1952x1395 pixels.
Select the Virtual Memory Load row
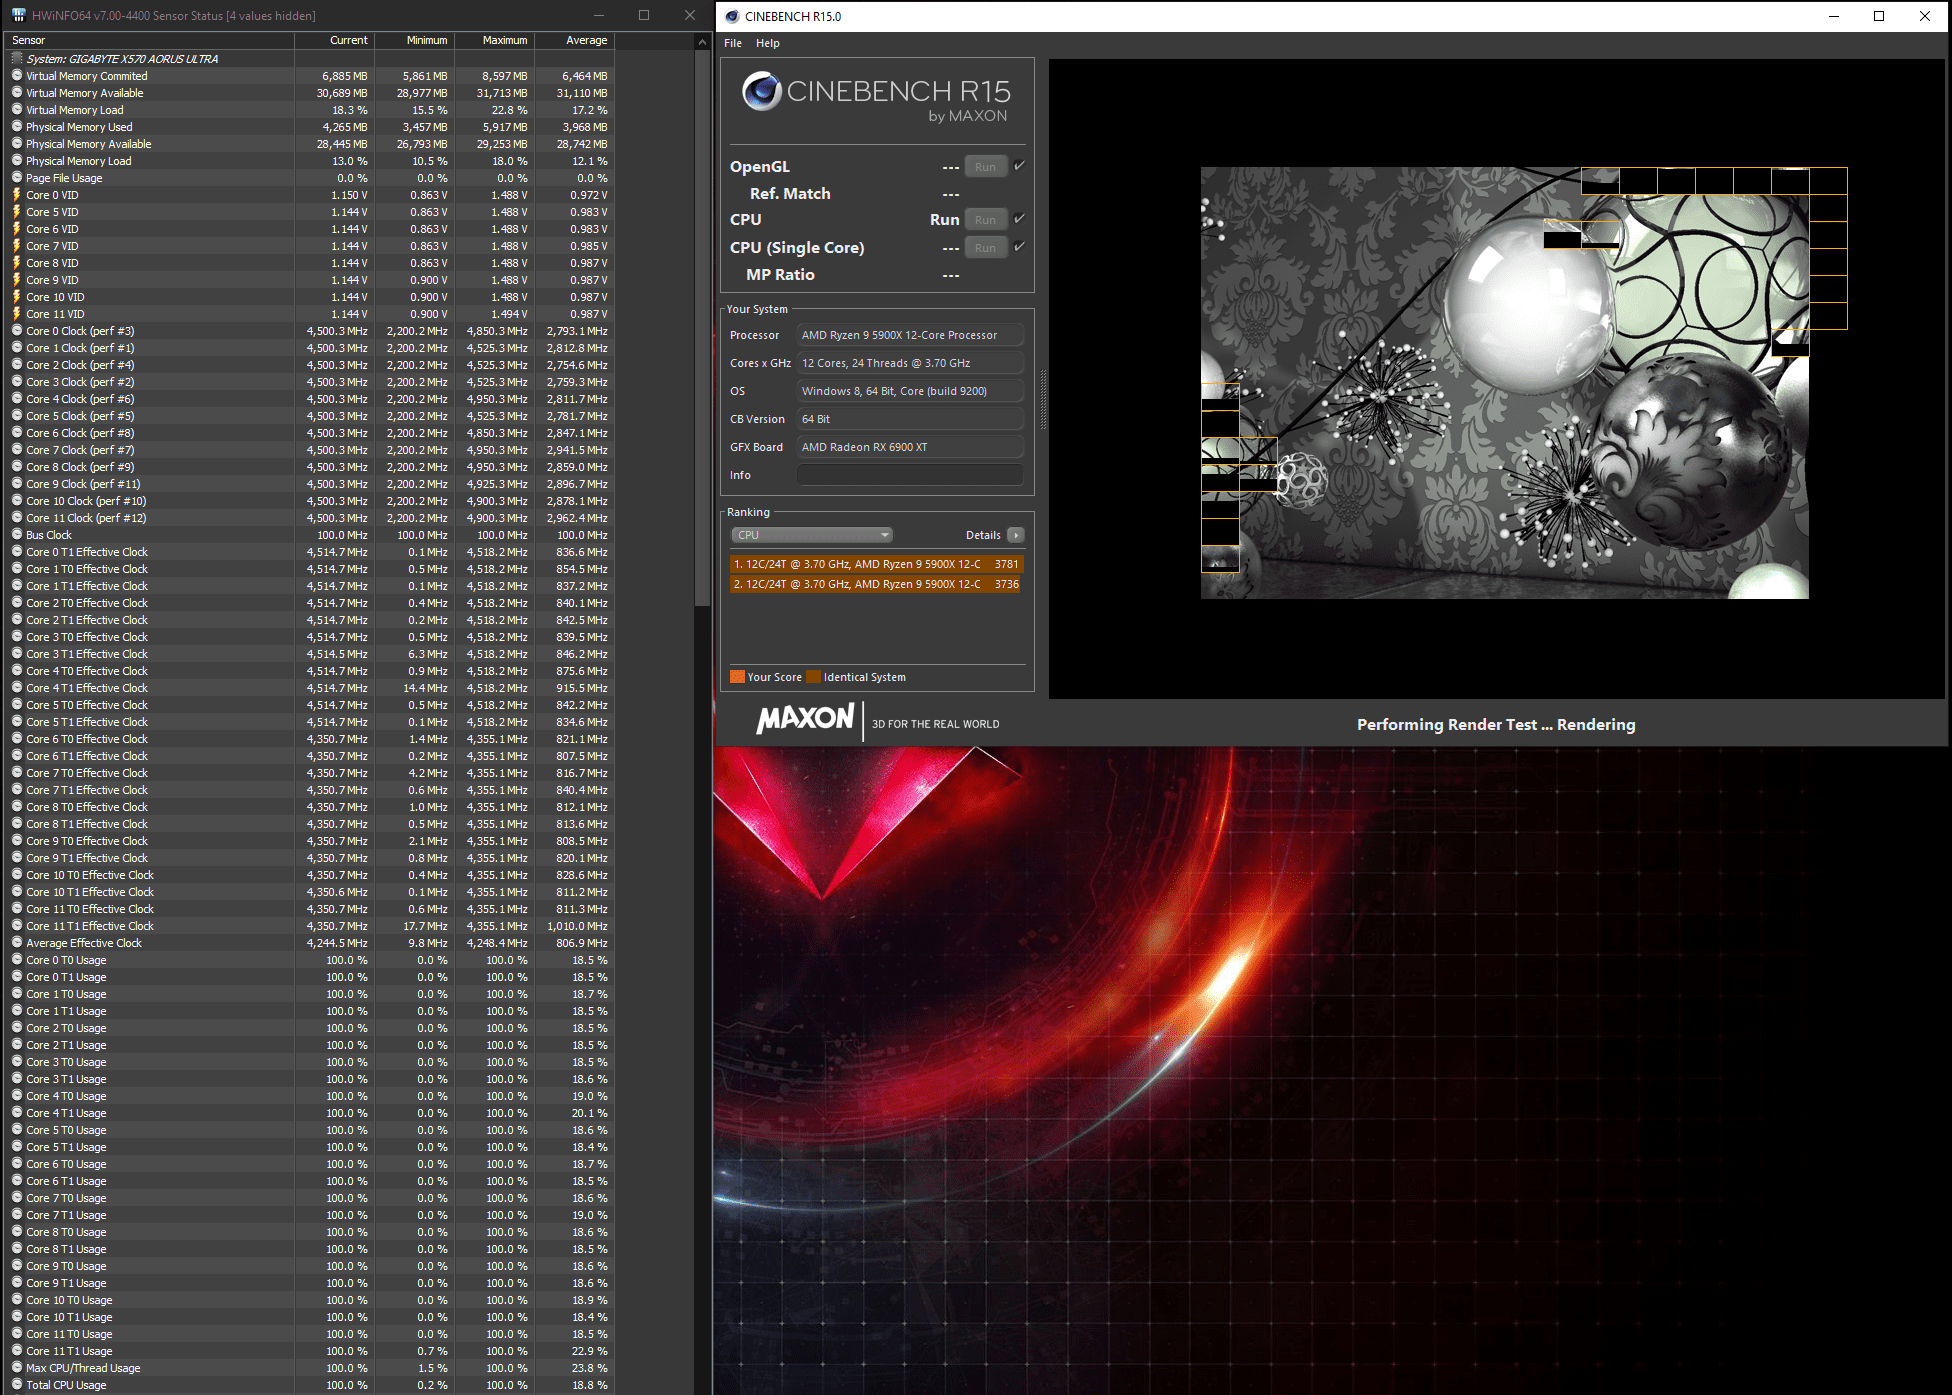pyautogui.click(x=309, y=110)
